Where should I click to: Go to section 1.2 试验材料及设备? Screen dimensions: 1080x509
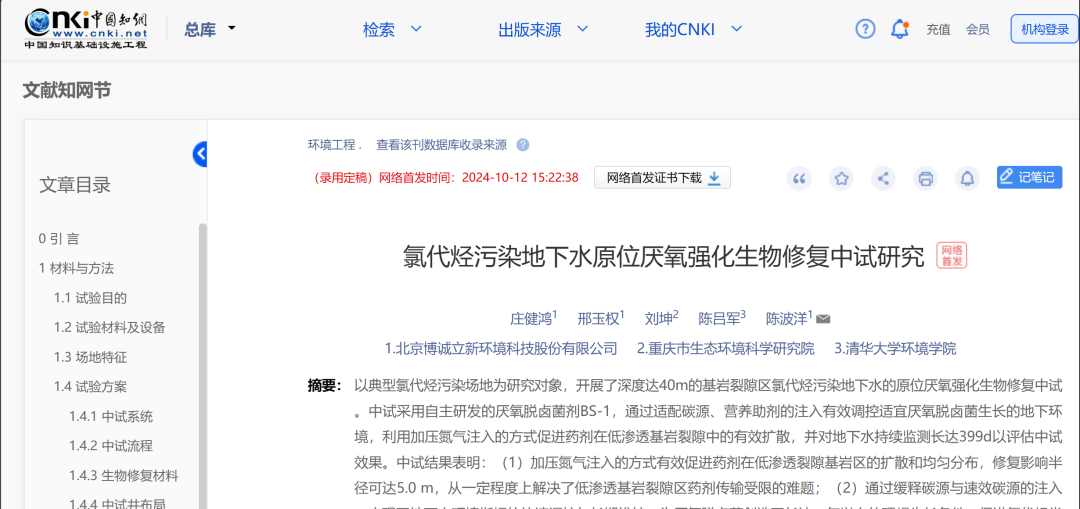[110, 328]
